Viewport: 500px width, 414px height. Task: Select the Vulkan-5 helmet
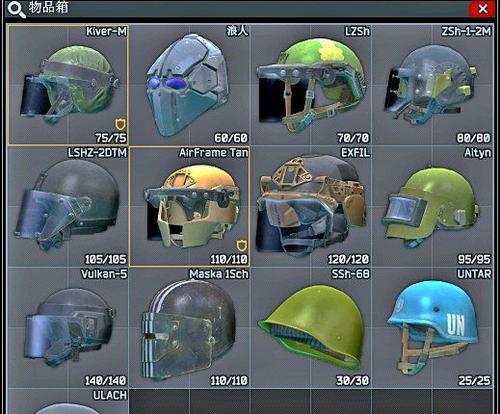pyautogui.click(x=68, y=328)
